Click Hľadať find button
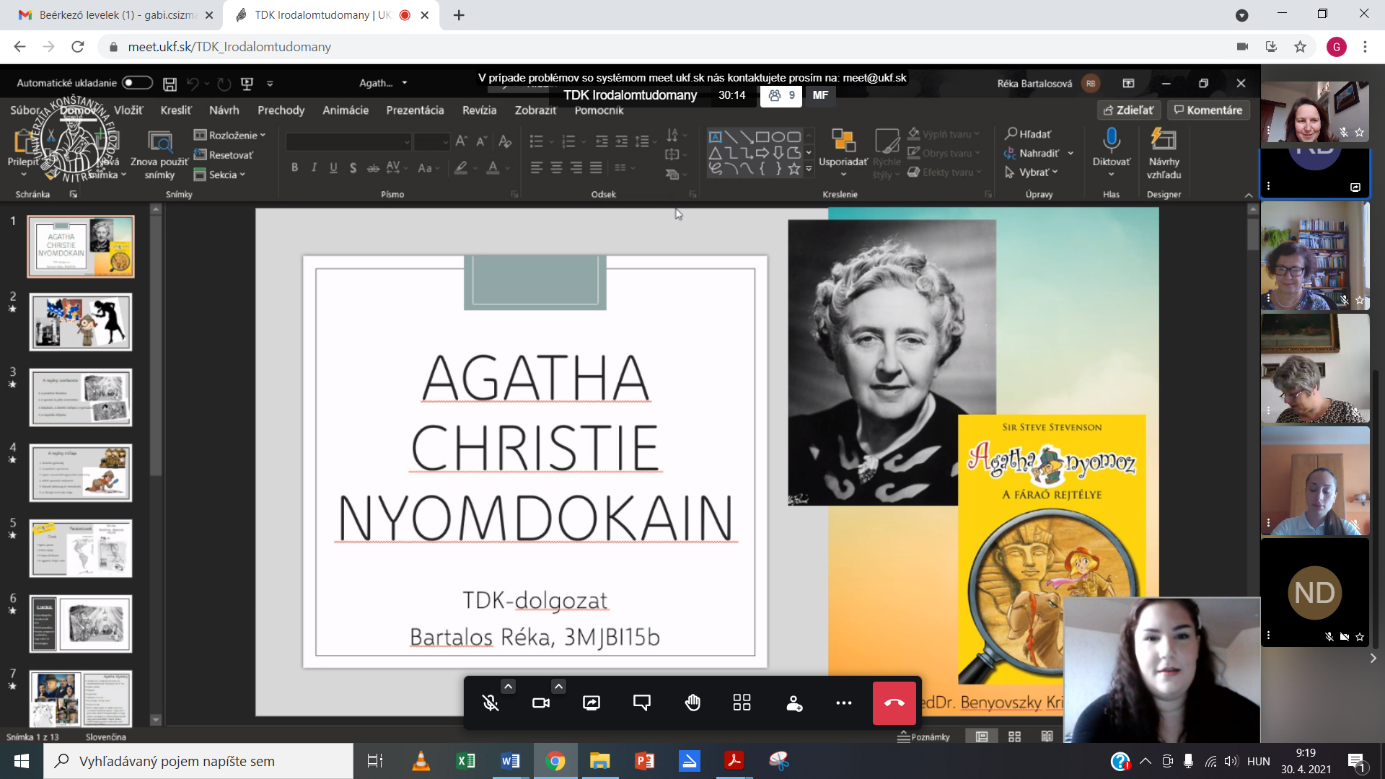This screenshot has width=1385, height=779. (x=1028, y=134)
